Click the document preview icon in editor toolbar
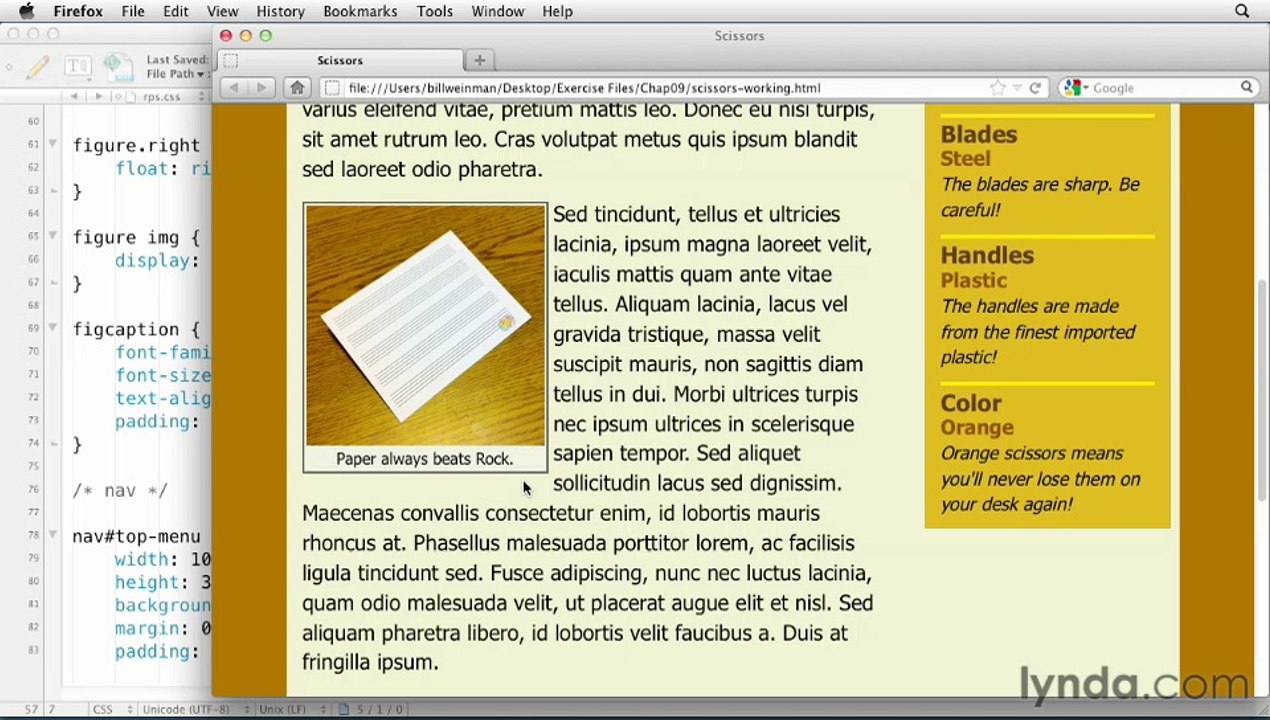The width and height of the screenshot is (1270, 720). pyautogui.click(x=117, y=66)
